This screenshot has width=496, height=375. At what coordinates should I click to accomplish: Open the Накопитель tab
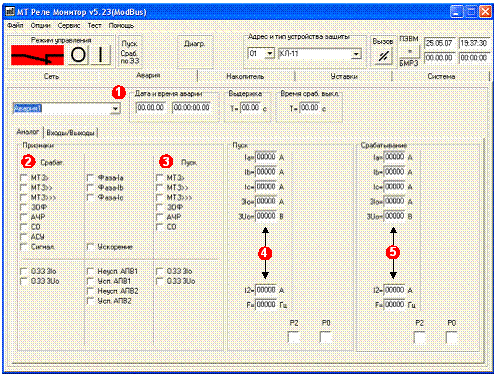pyautogui.click(x=245, y=76)
